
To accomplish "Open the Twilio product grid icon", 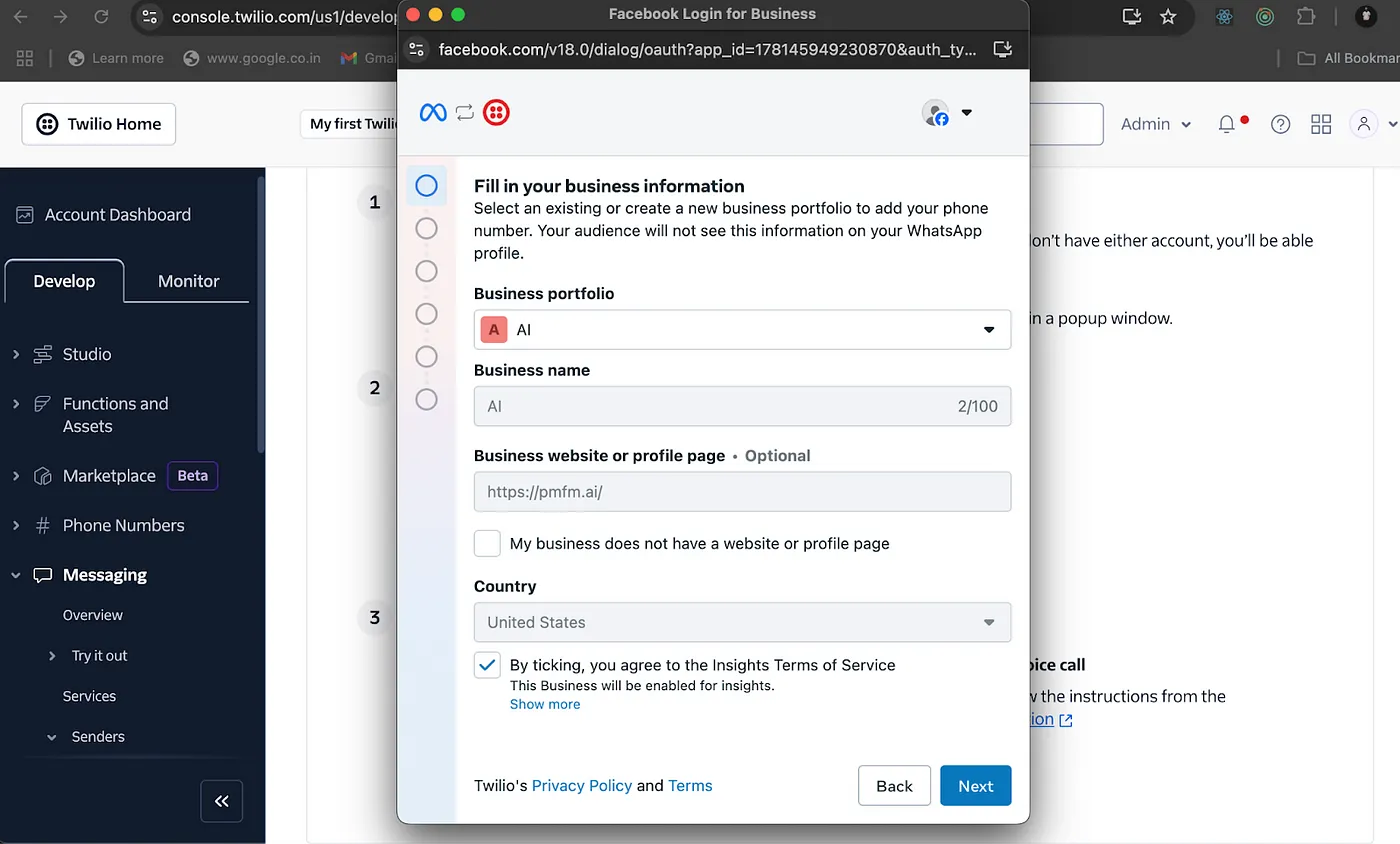I will tap(1321, 124).
